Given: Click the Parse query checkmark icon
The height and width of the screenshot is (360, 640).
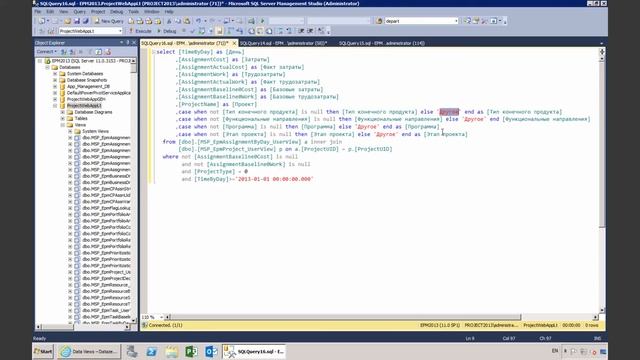Looking at the screenshot, I should pyautogui.click(x=193, y=31).
